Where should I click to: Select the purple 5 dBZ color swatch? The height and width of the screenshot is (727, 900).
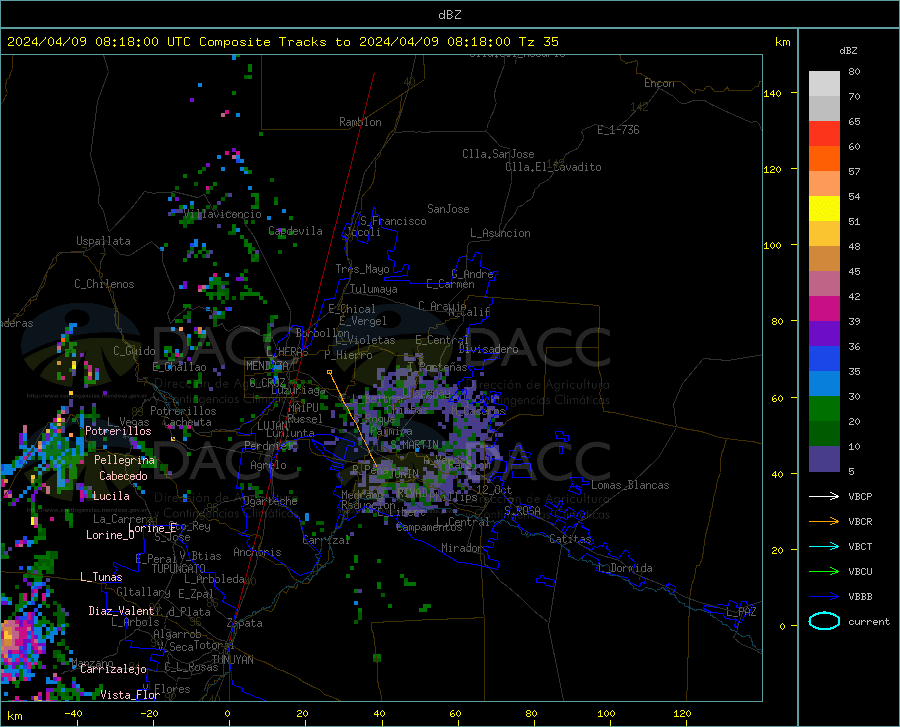pos(824,459)
